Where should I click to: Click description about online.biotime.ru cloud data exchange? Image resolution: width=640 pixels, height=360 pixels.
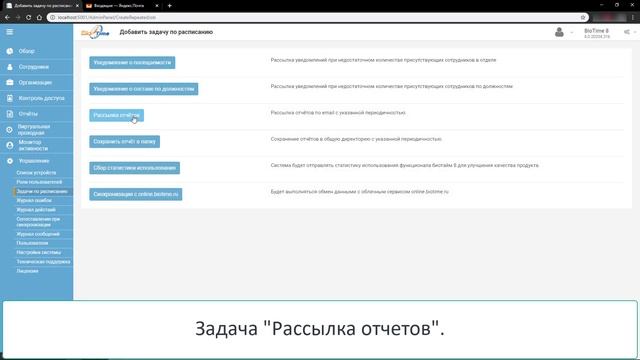tap(360, 192)
